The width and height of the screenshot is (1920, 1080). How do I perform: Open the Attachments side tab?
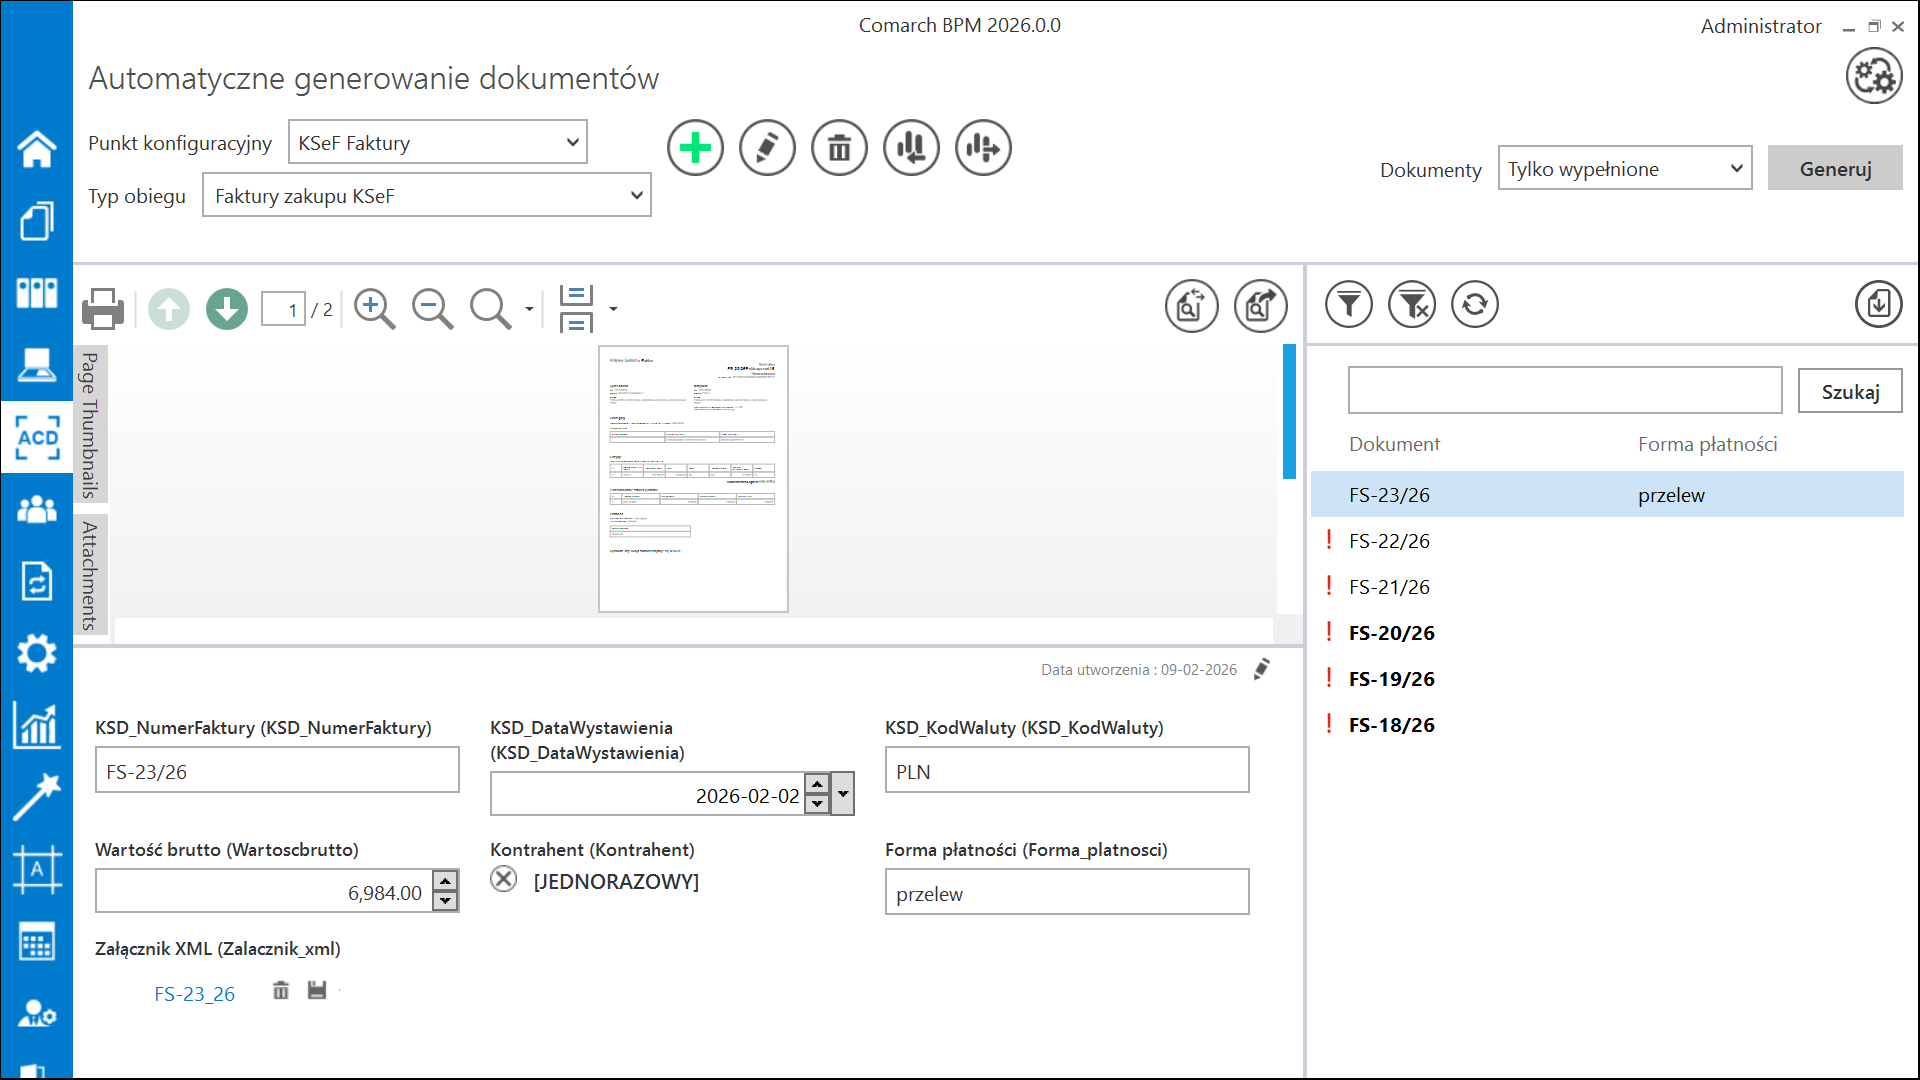pos(90,575)
